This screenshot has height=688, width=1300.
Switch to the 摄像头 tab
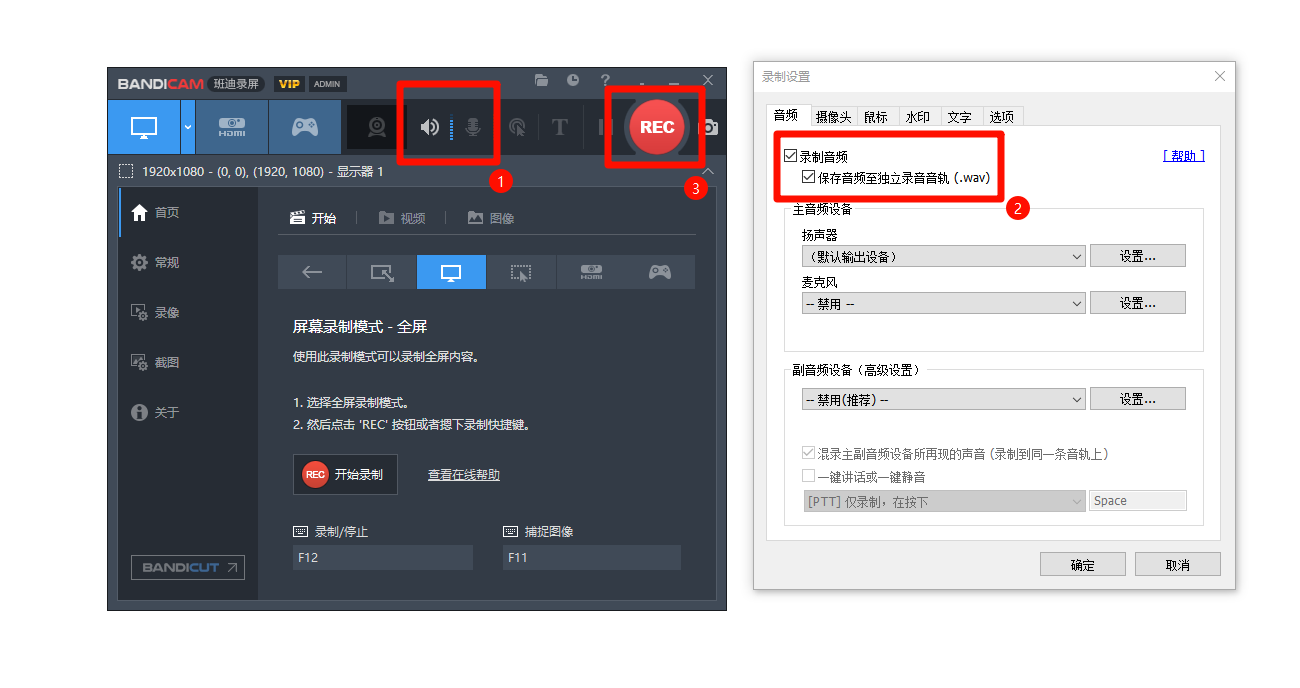833,117
